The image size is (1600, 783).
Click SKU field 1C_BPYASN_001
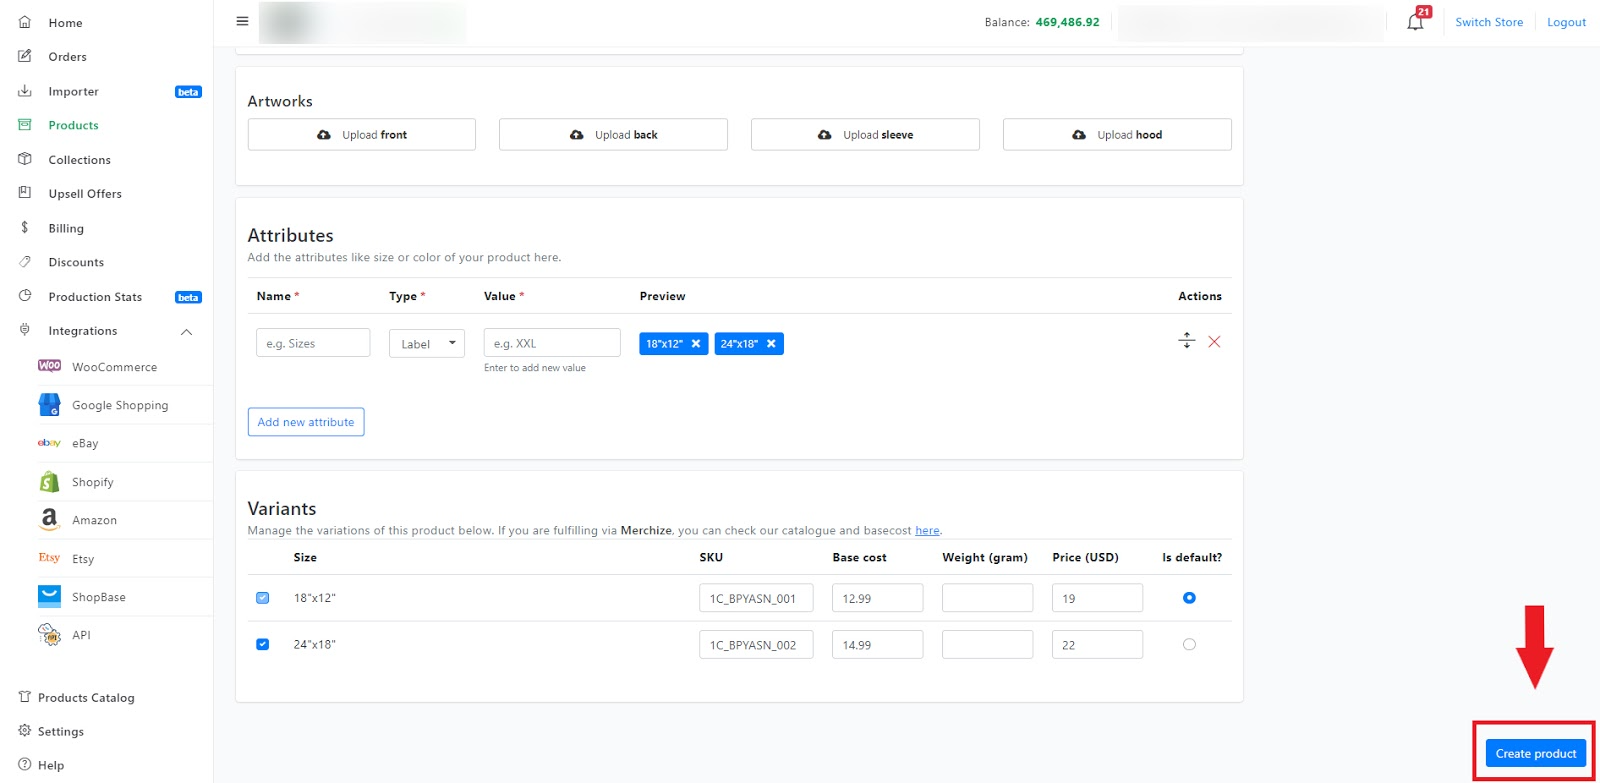756,598
